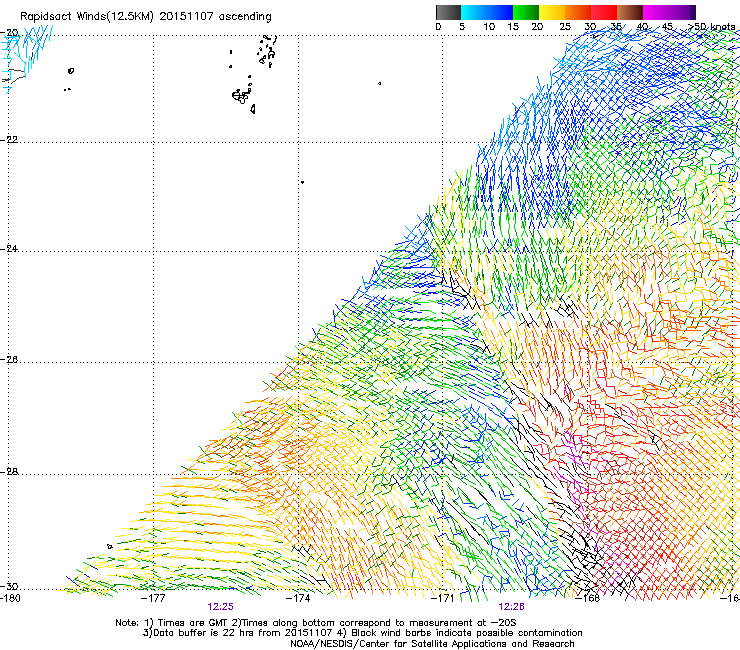The width and height of the screenshot is (740, 650).
Task: Click the '-177' longitude axis label
Action: 153,598
